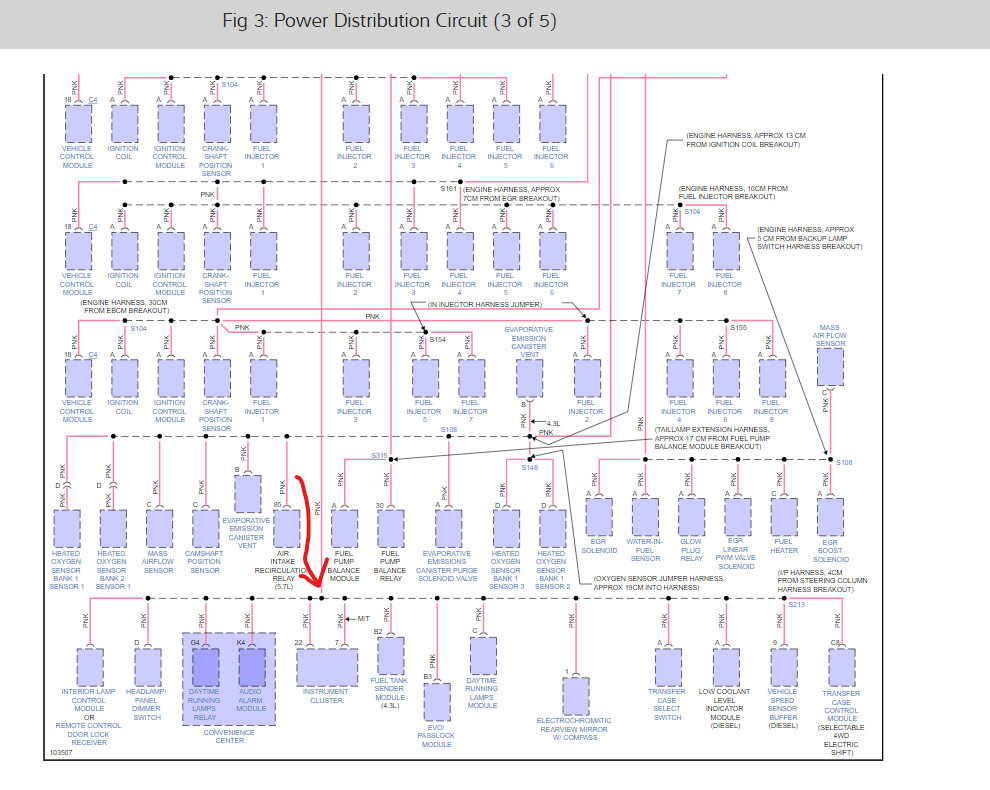Select the Daytime Running Lamps Relay label

click(x=204, y=705)
